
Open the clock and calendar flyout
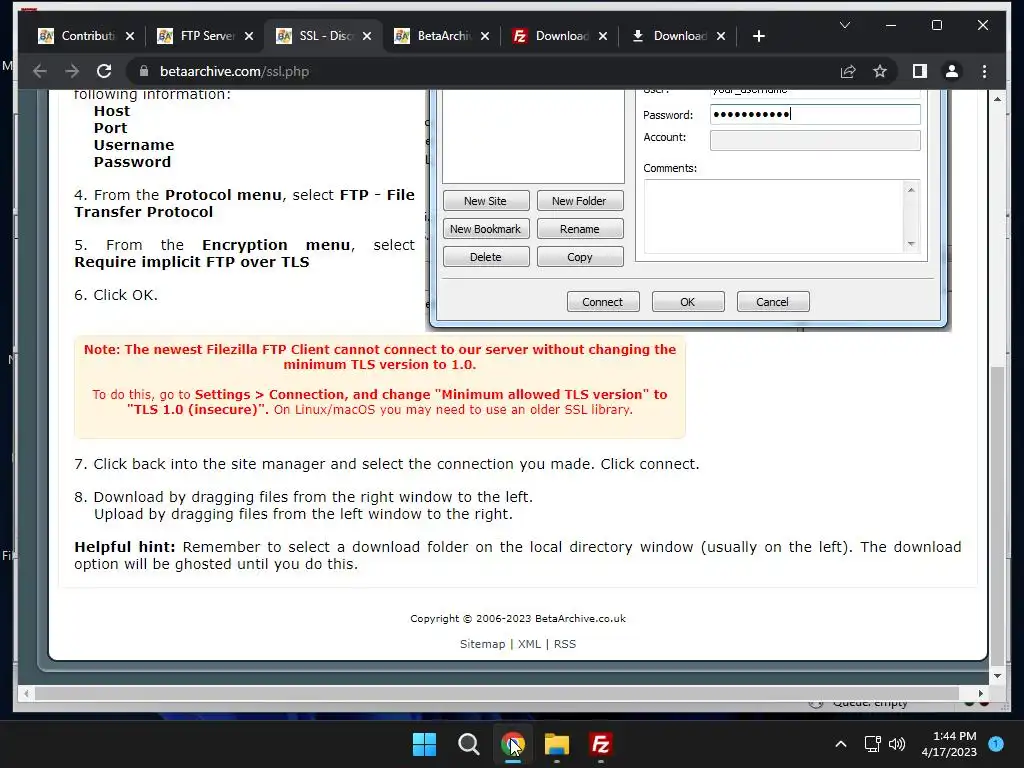pos(949,744)
